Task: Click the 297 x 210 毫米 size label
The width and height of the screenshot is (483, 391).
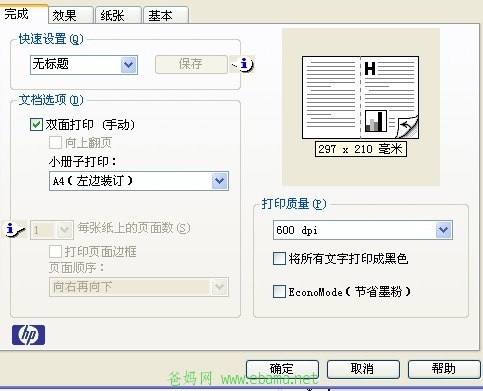Action: [361, 149]
